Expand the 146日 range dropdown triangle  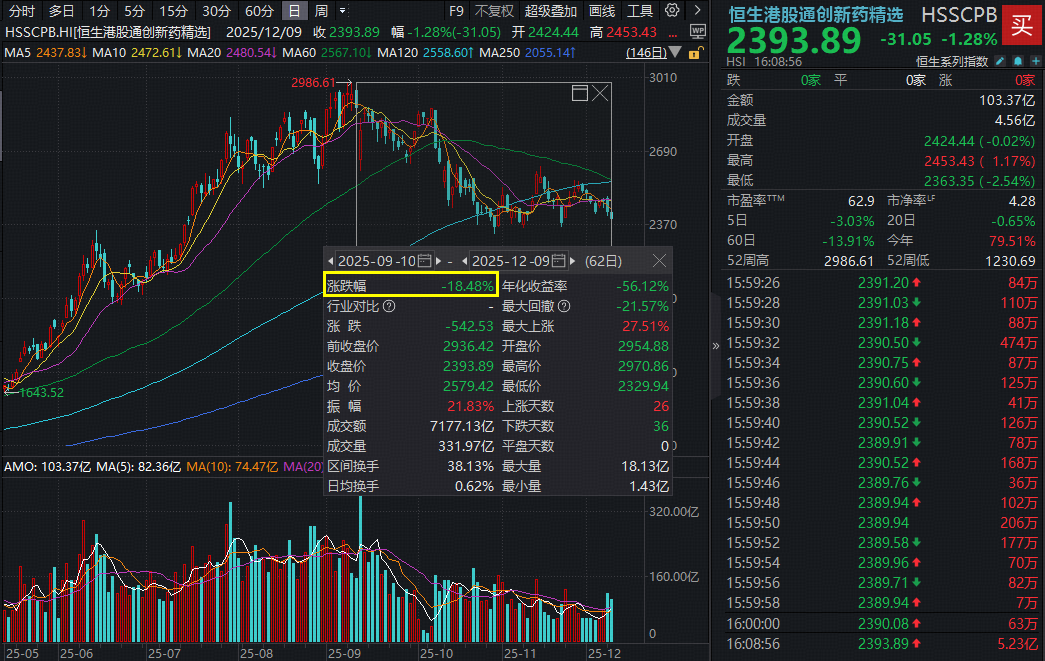click(x=674, y=52)
